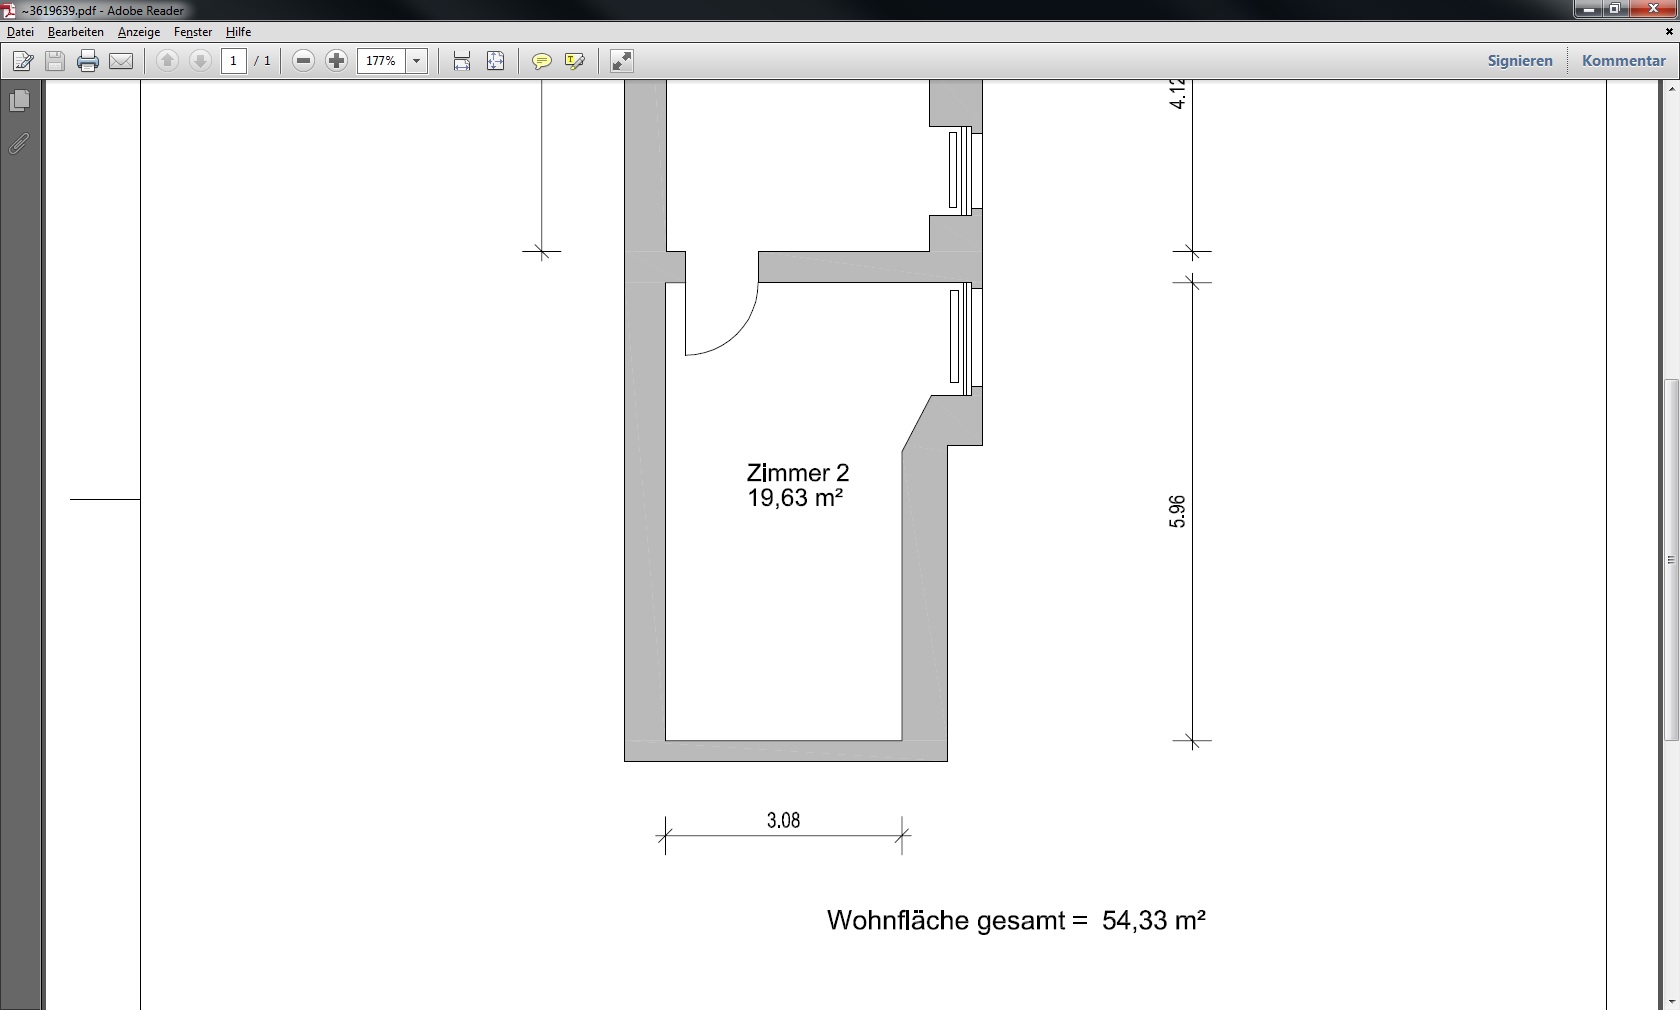
Task: Toggle fit one full page view
Action: 495,61
